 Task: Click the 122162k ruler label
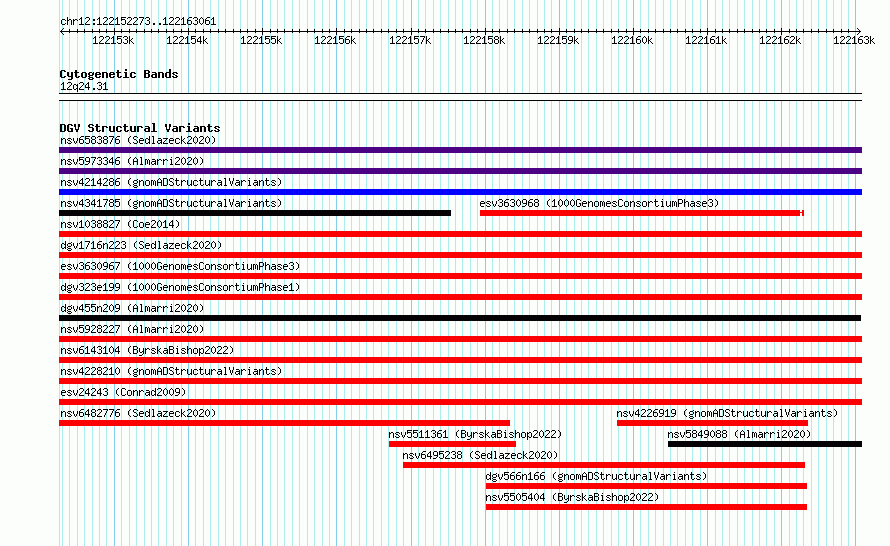780,40
